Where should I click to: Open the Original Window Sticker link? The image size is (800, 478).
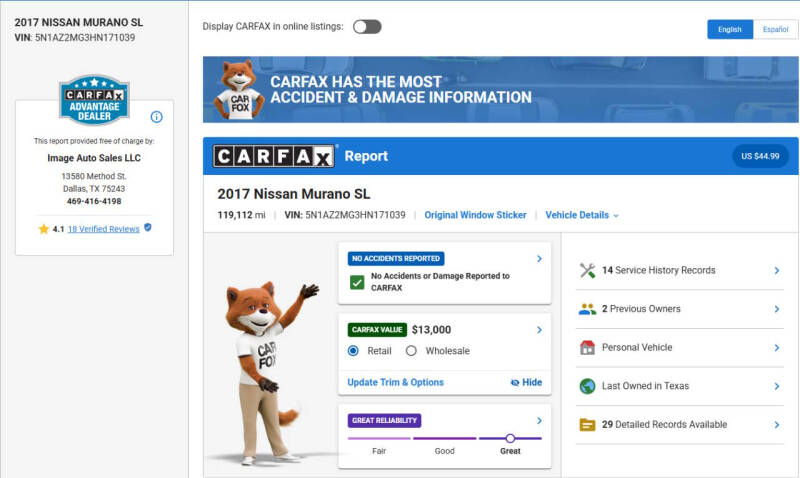tap(476, 215)
